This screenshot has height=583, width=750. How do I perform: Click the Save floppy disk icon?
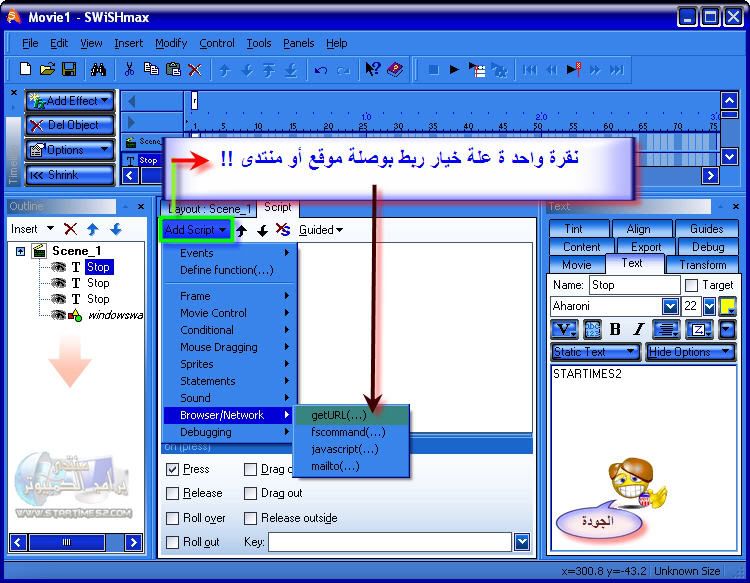(x=69, y=69)
